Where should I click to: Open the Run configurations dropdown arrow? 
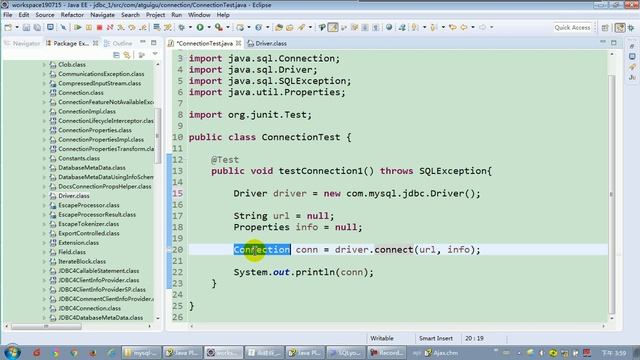click(x=209, y=27)
